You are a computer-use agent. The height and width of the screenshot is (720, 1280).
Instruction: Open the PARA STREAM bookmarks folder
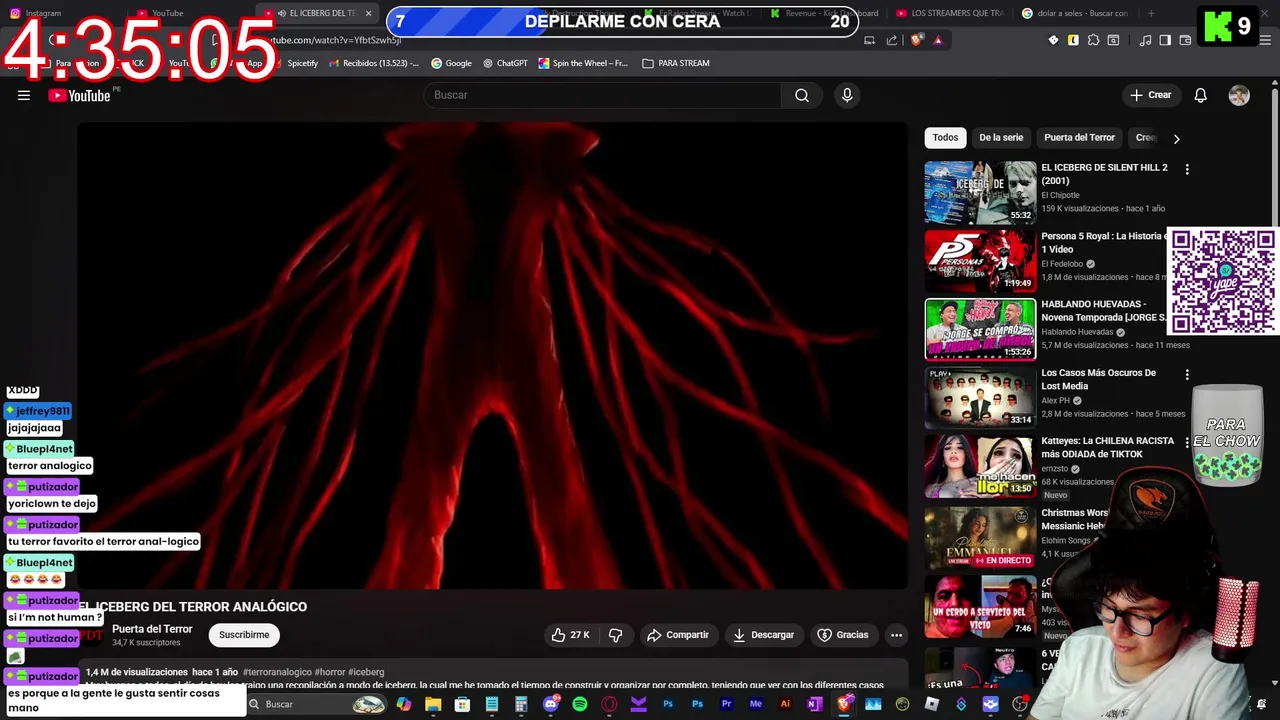tap(676, 63)
